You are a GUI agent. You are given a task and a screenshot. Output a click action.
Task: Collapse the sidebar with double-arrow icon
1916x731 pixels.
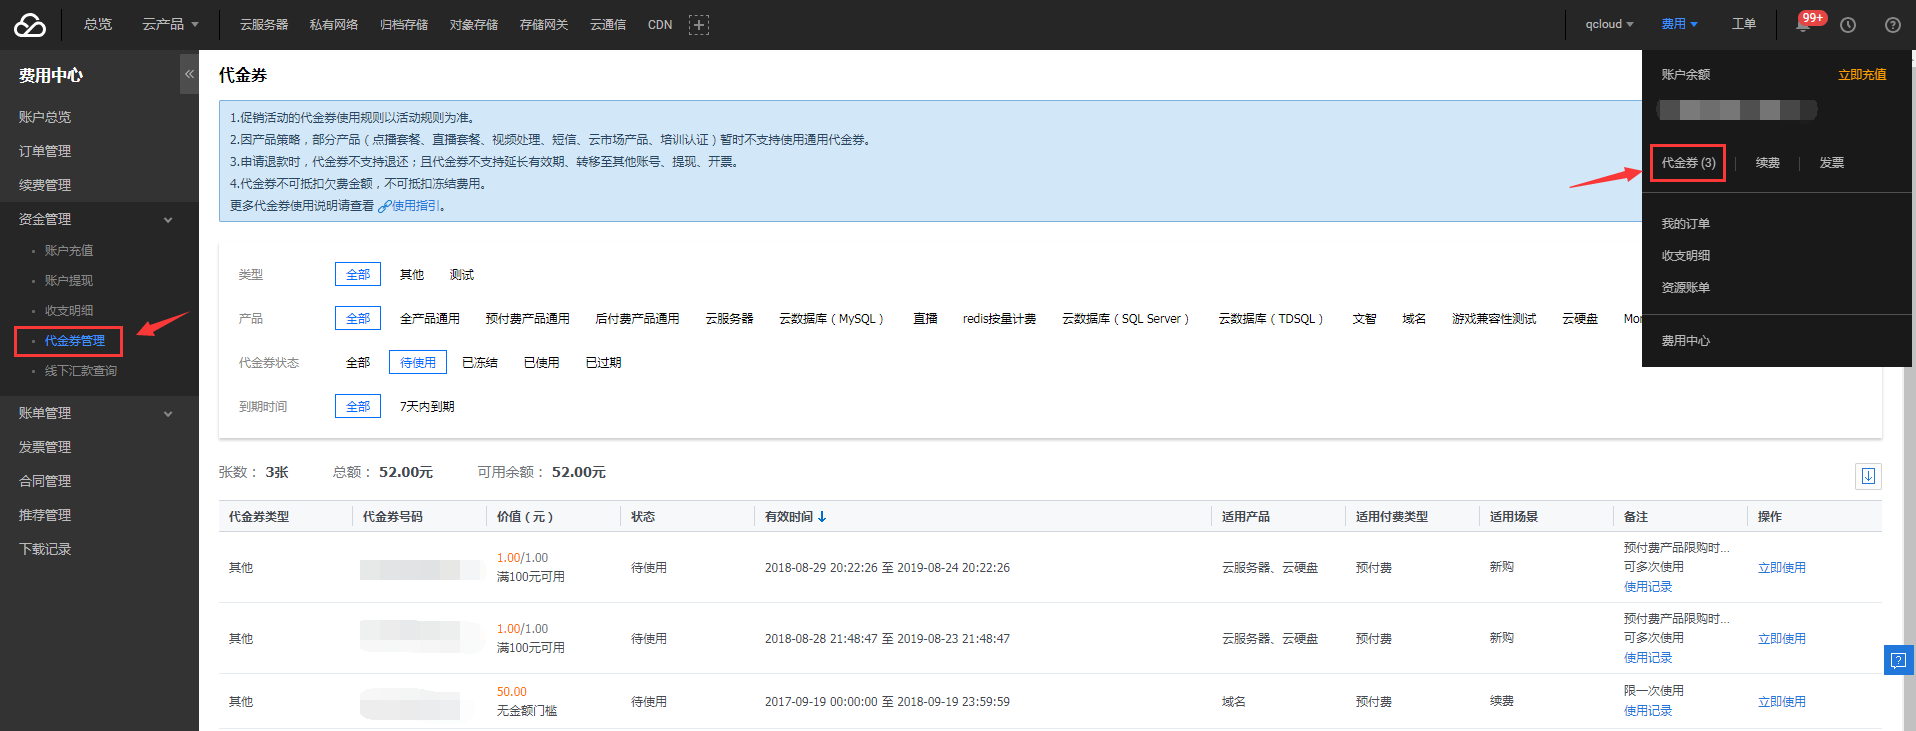click(189, 74)
